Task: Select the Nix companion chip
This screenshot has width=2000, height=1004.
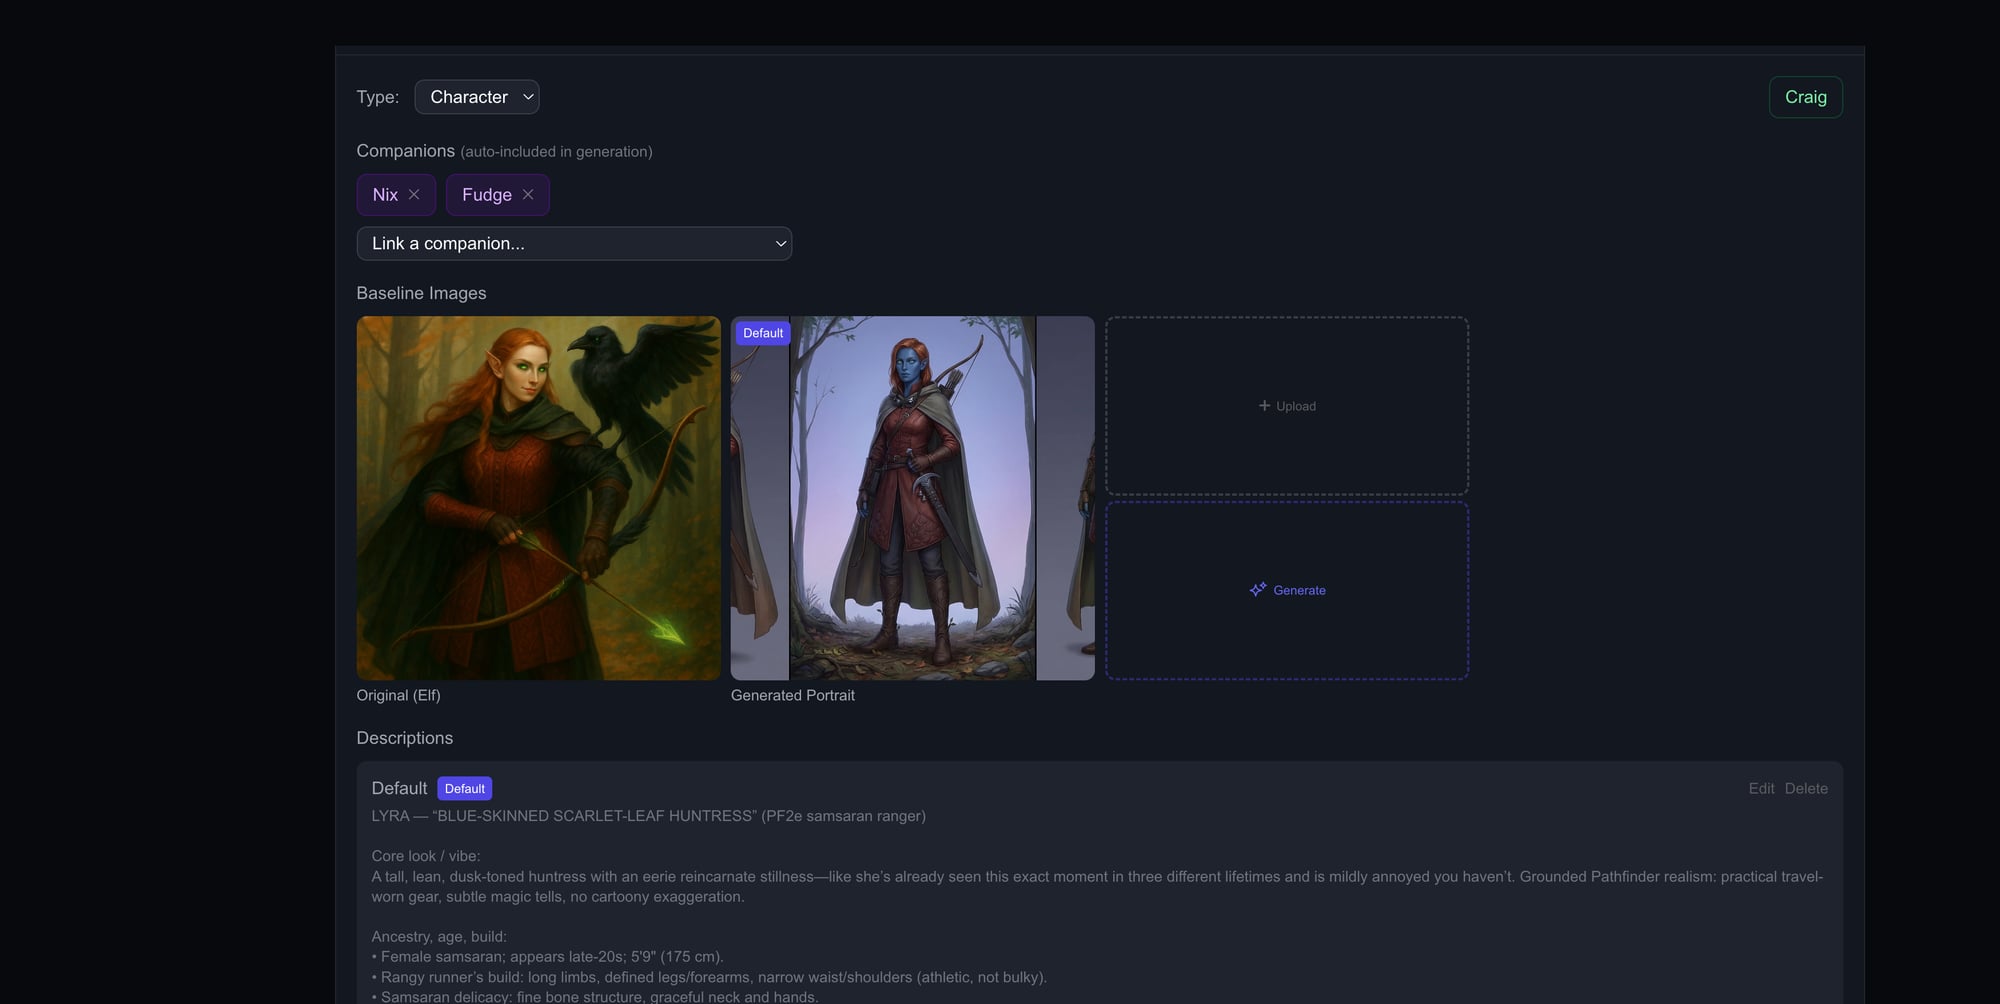Action: (x=386, y=195)
